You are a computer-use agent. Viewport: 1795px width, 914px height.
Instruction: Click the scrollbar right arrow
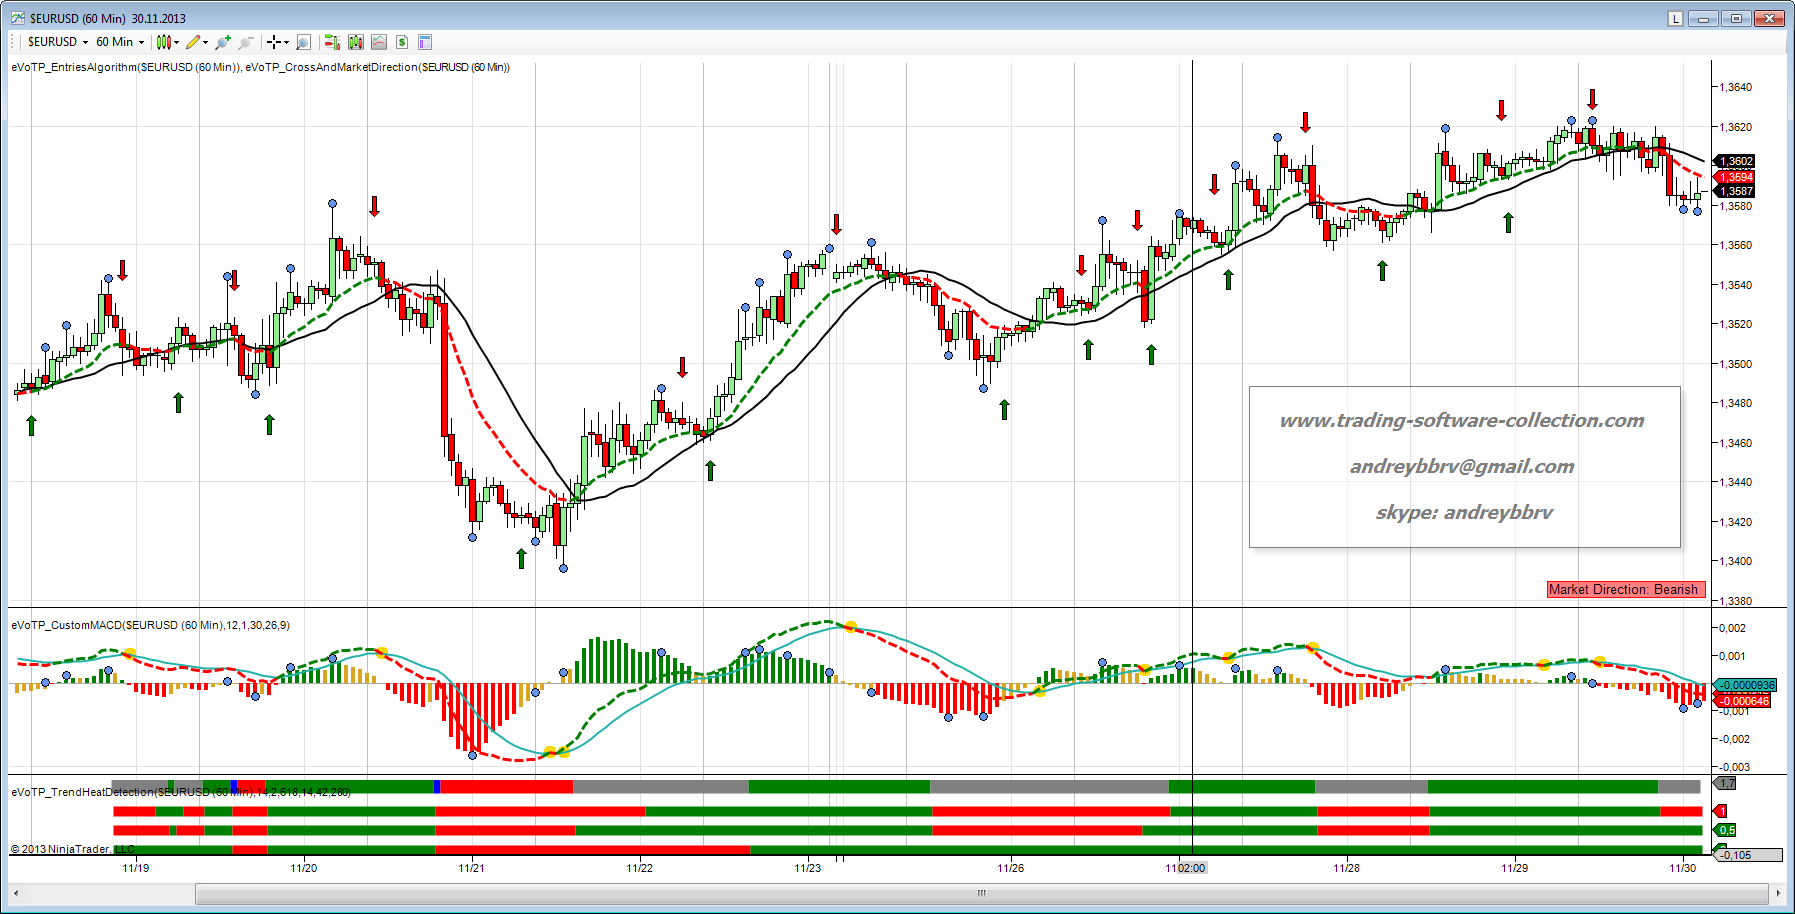pos(1778,893)
